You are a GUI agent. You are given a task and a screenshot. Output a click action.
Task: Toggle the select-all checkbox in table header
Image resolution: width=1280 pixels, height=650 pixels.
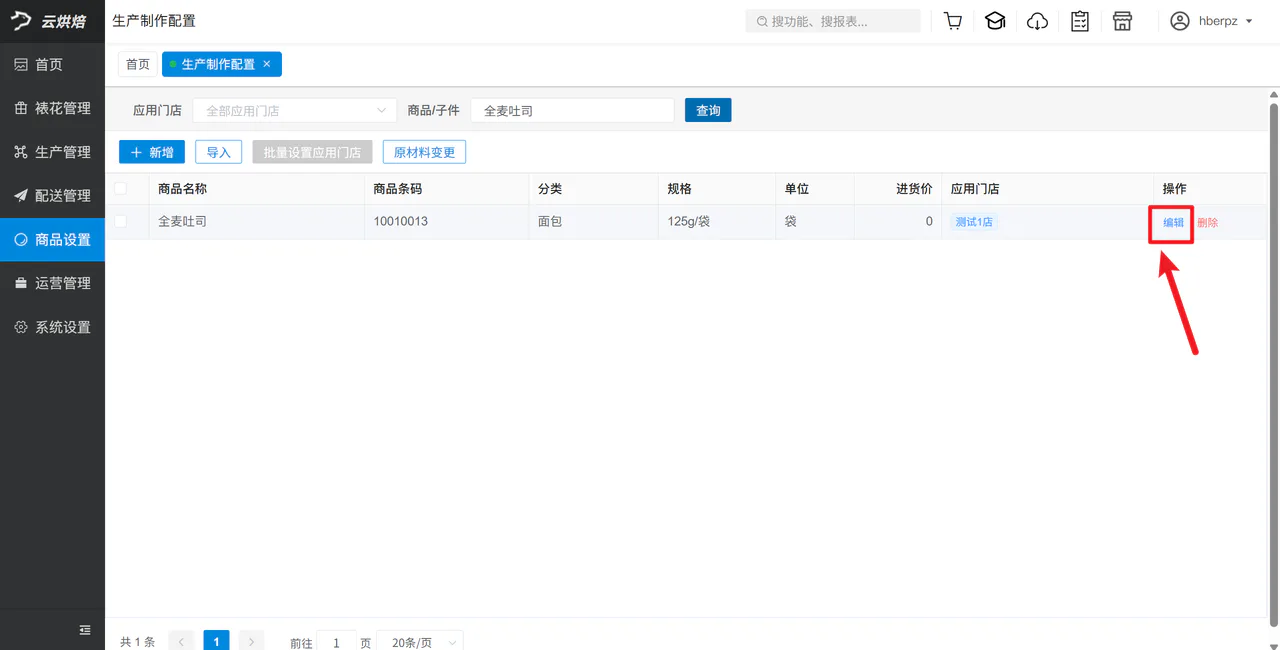click(x=121, y=188)
